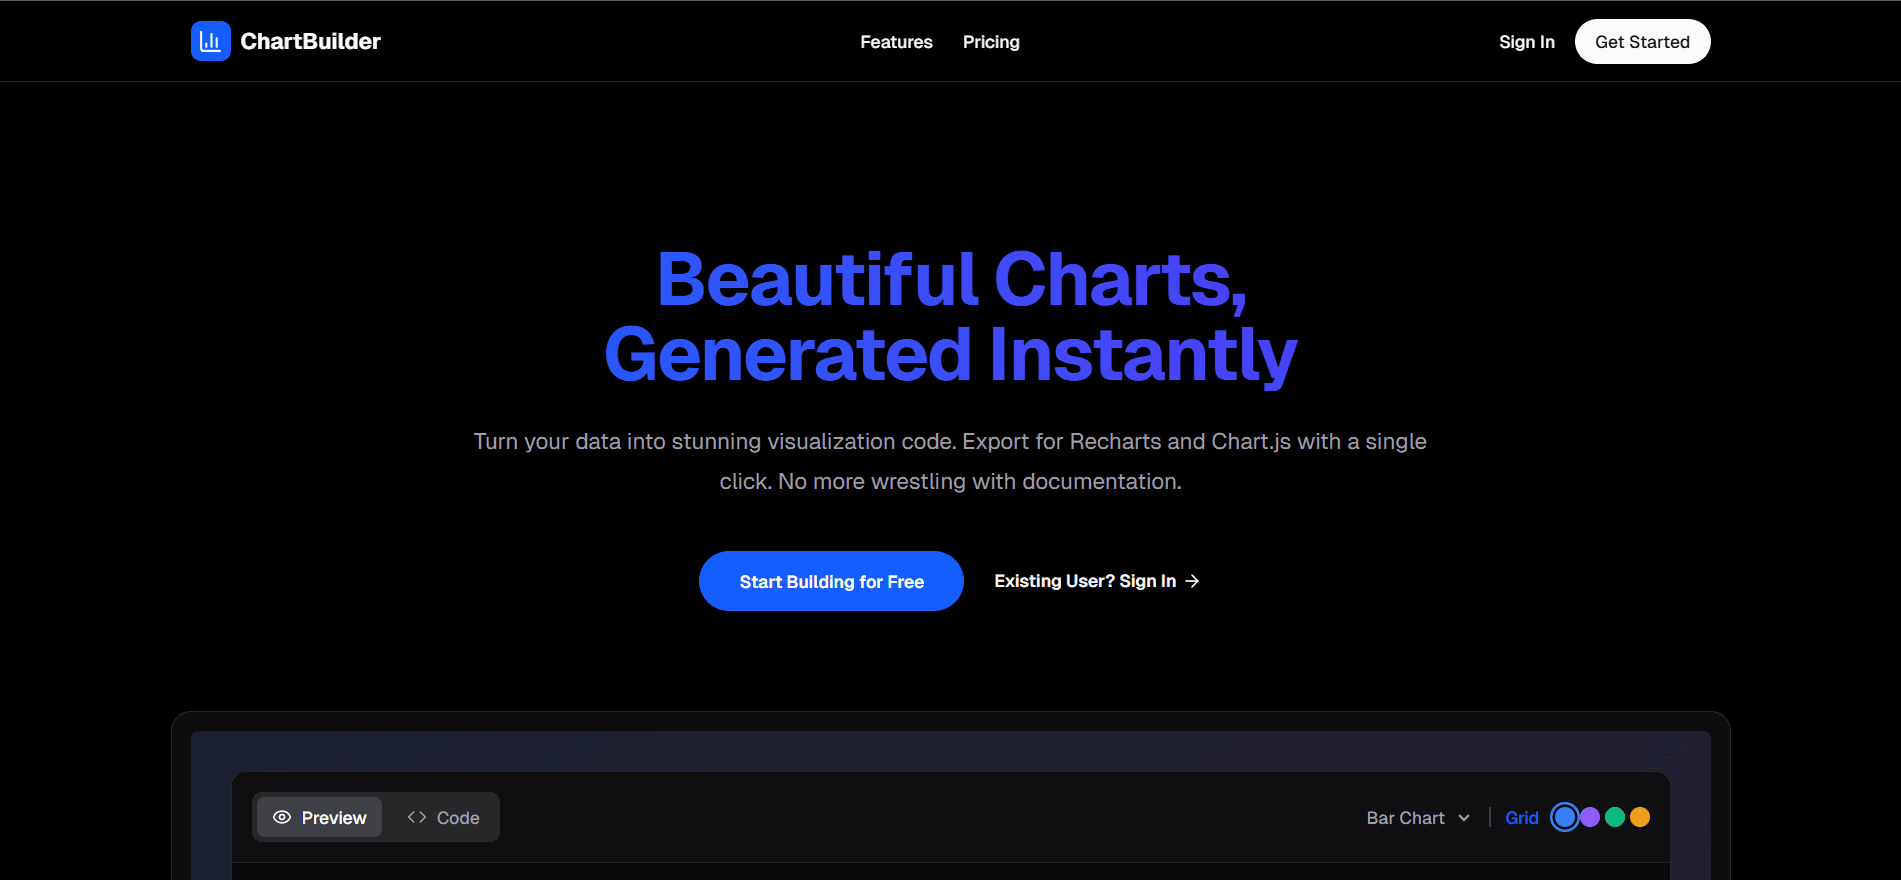Select the orange color swatch
This screenshot has height=880, width=1901.
coord(1640,817)
